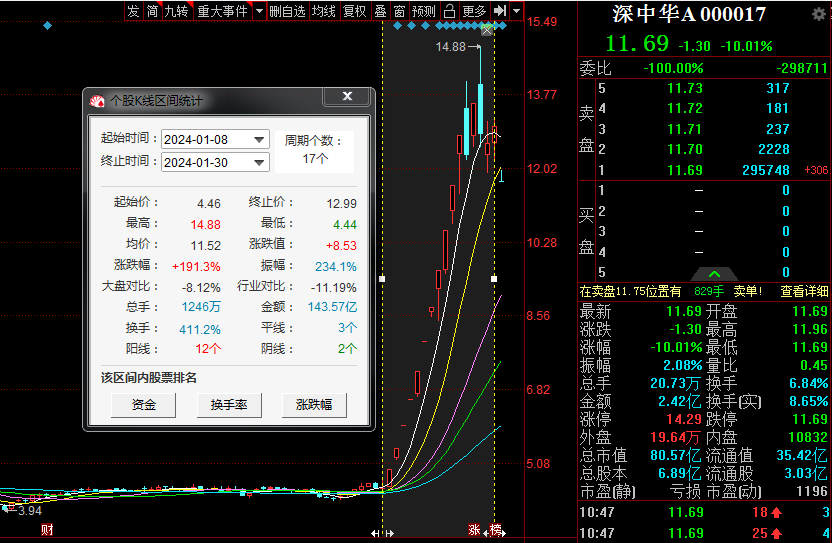832x543 pixels.
Task: Click the 深中华A 000017 stock title
Action: click(x=689, y=14)
